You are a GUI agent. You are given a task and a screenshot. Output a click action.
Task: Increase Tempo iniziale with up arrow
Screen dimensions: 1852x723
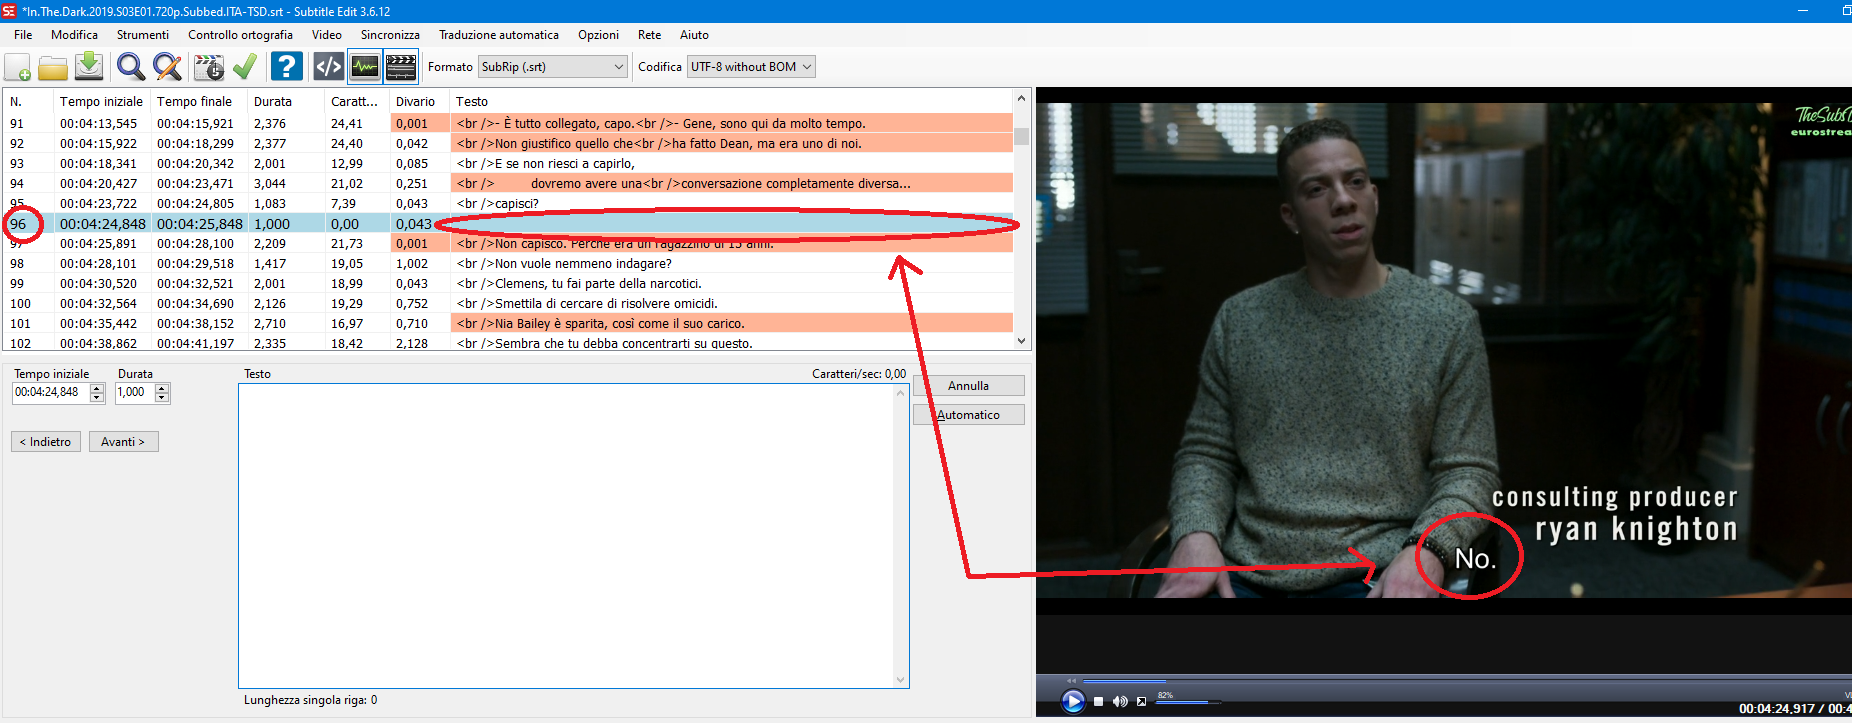coord(97,388)
